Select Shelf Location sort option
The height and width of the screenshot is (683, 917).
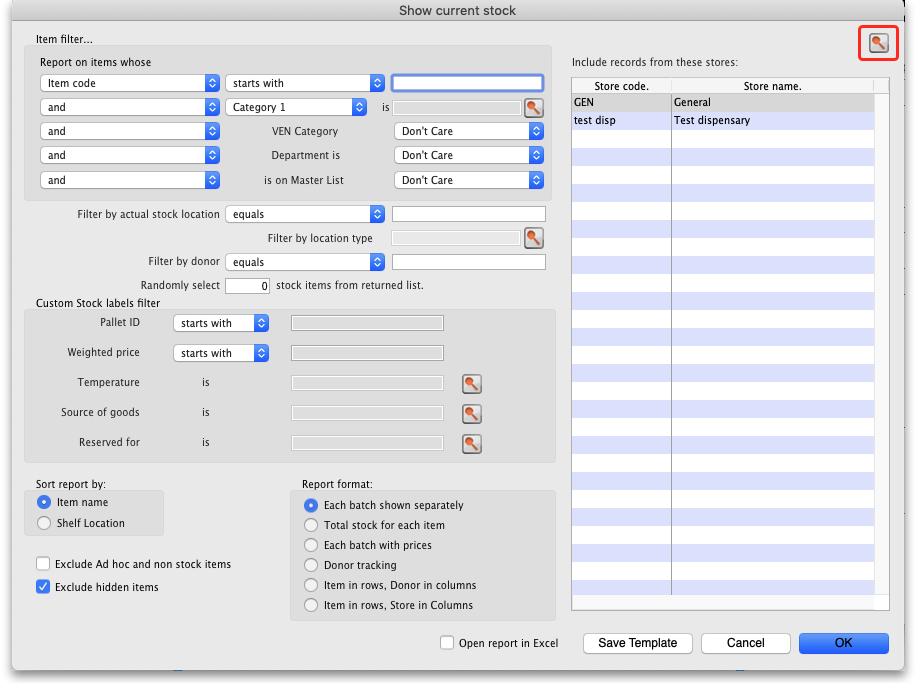pyautogui.click(x=43, y=523)
